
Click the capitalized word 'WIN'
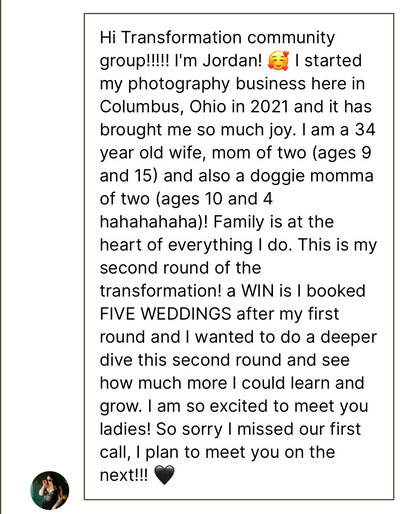(259, 291)
